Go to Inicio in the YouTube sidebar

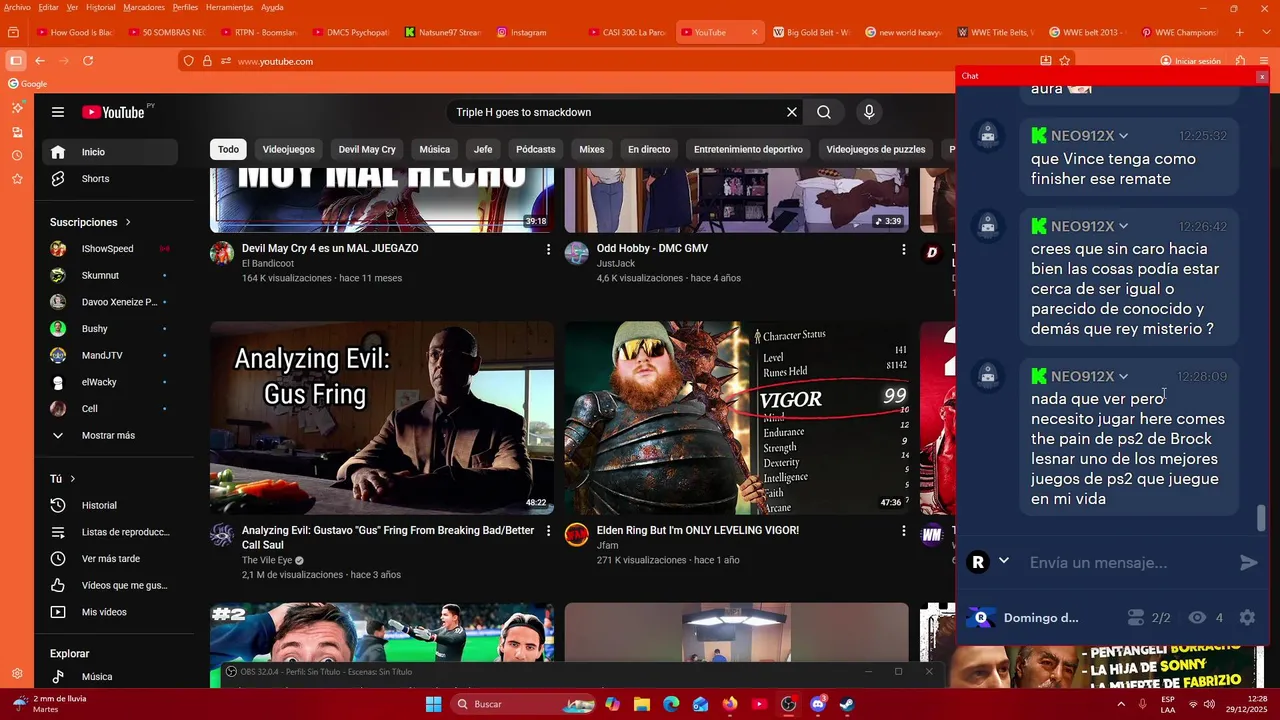tap(110, 152)
